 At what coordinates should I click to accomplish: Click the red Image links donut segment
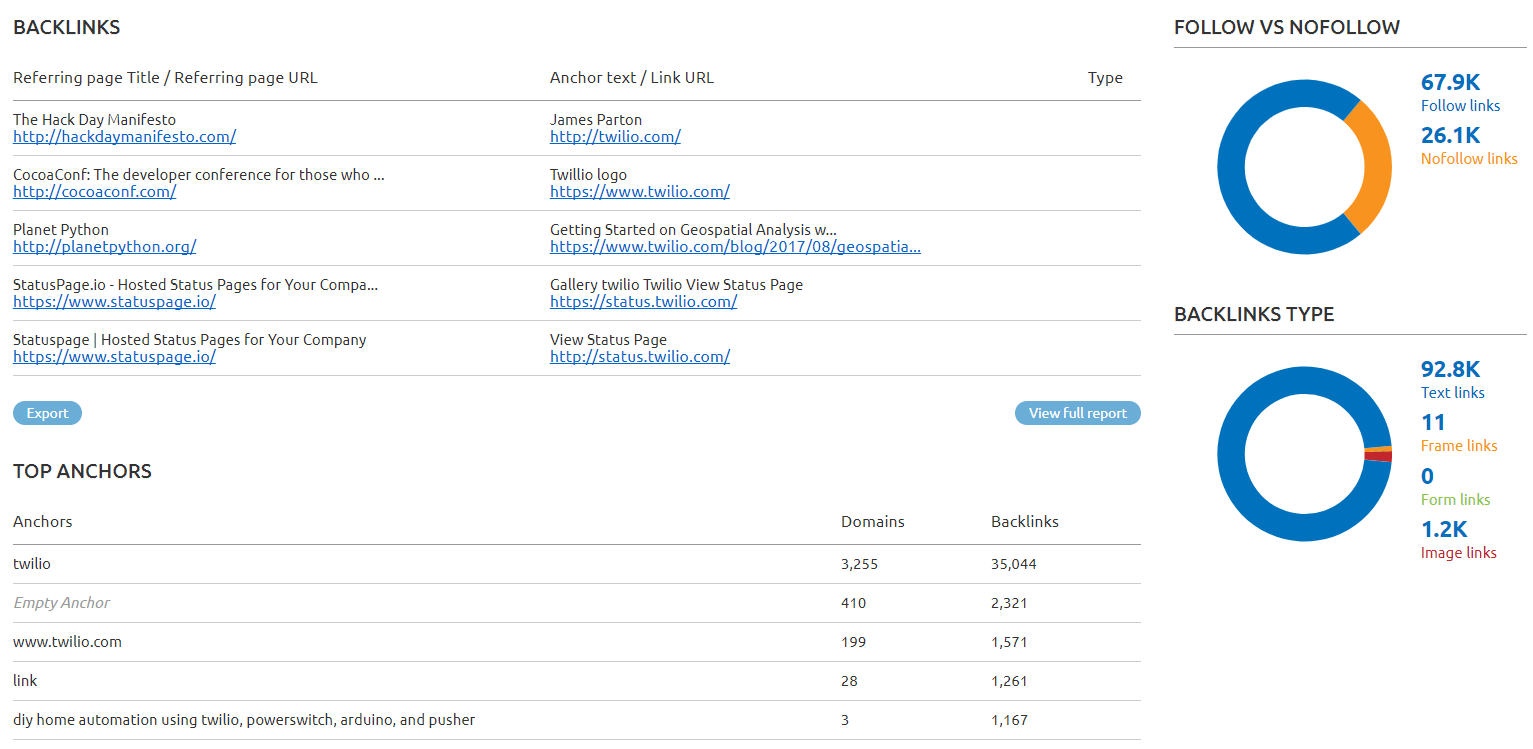pyautogui.click(x=1378, y=456)
